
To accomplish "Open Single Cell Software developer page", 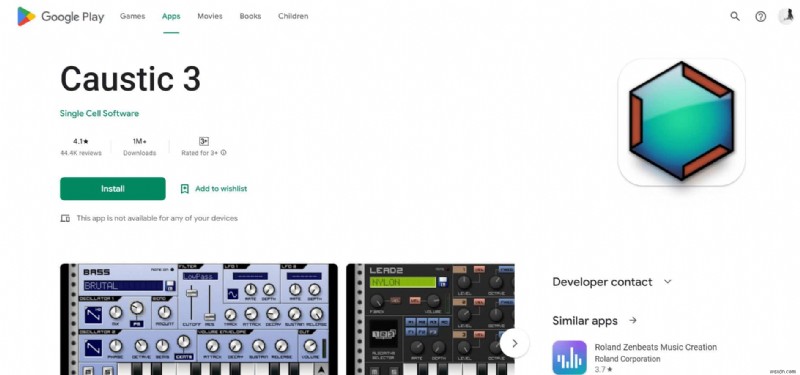I will click(x=99, y=113).
